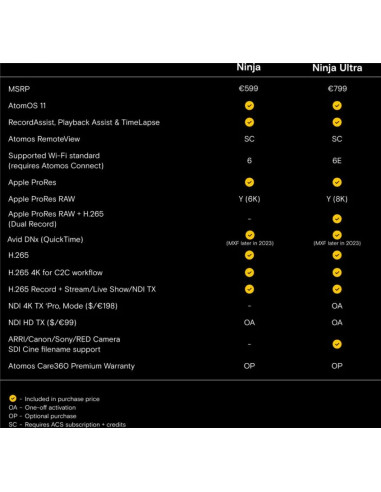The image size is (381, 492).
Task: Click Wi-Fi value 6 under Ninja
Action: pos(249,161)
